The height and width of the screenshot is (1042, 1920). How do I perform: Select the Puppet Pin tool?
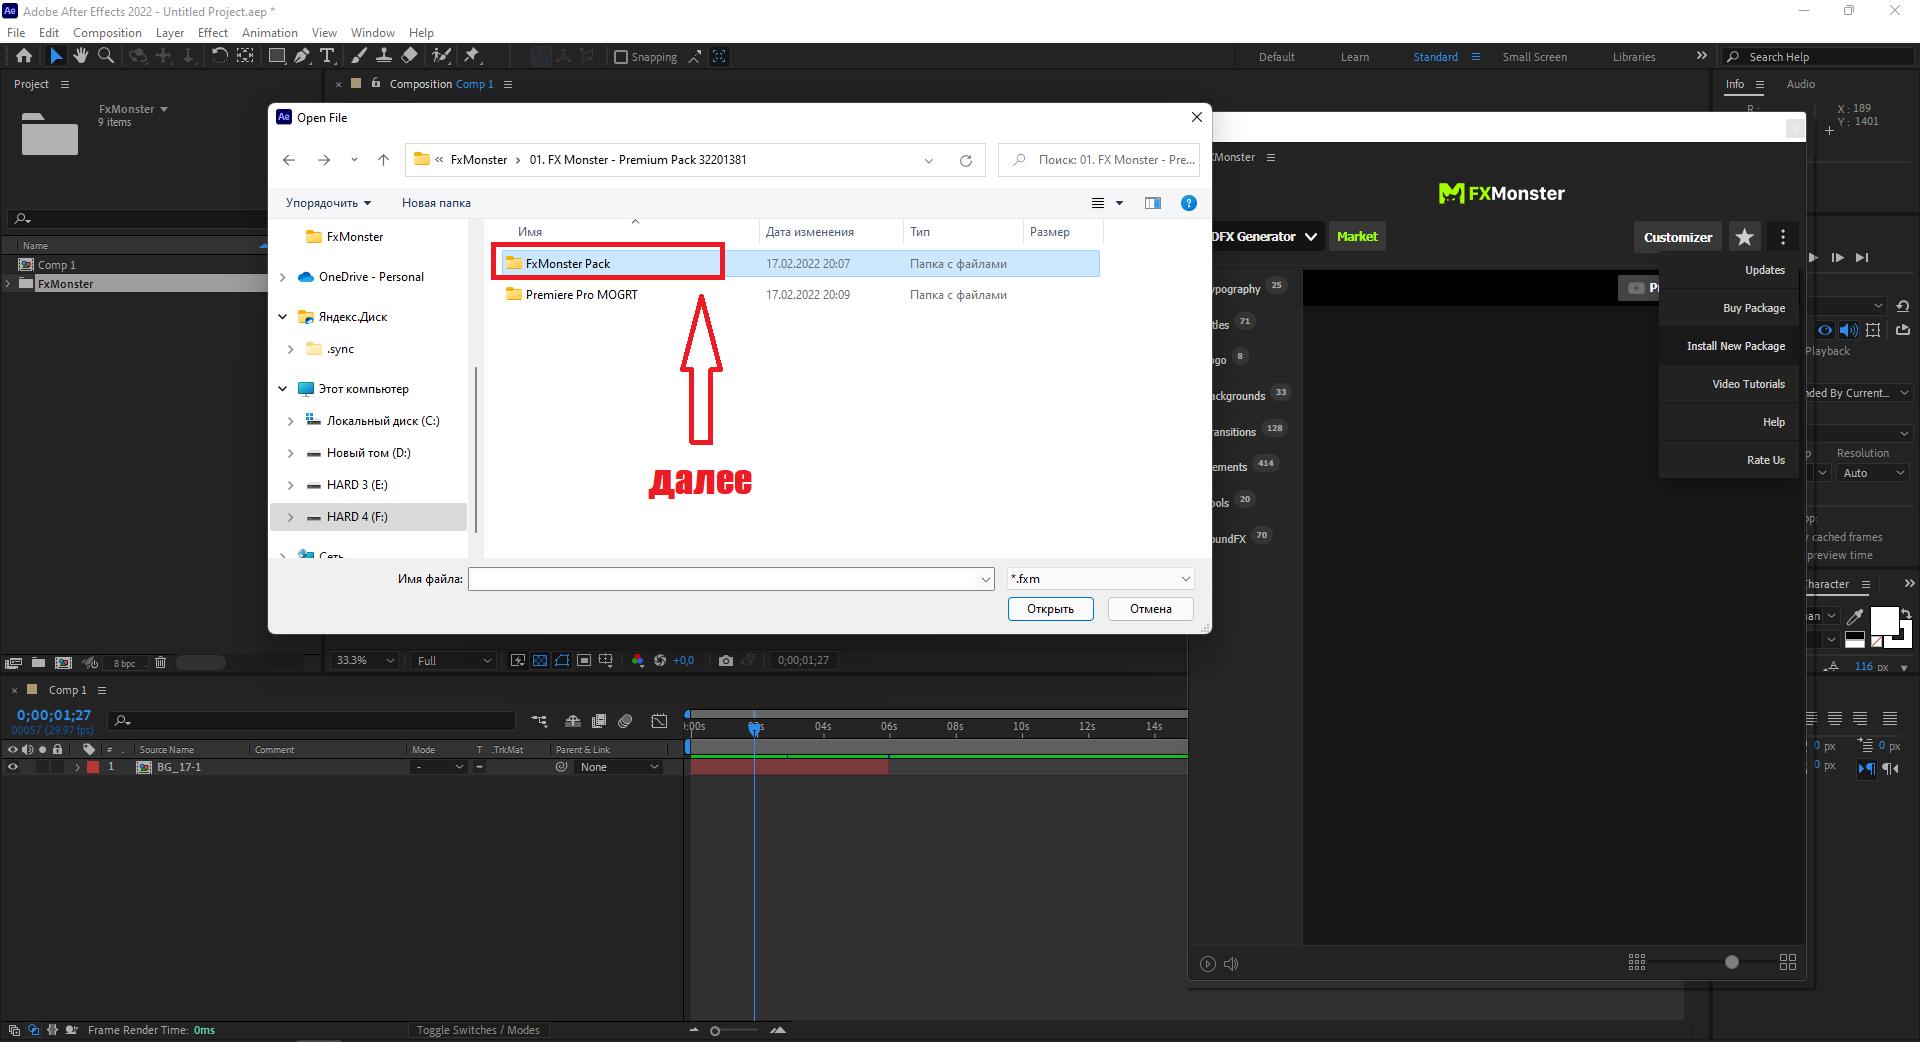[472, 56]
